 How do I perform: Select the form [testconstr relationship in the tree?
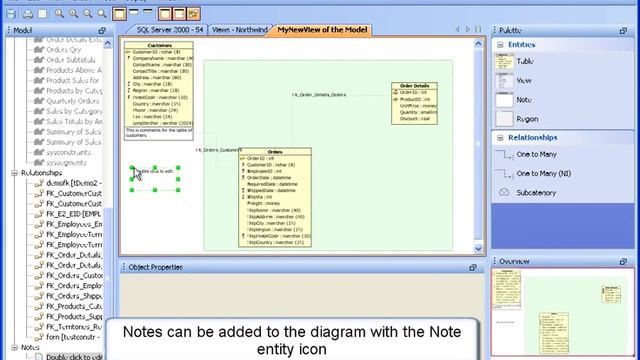click(73, 337)
